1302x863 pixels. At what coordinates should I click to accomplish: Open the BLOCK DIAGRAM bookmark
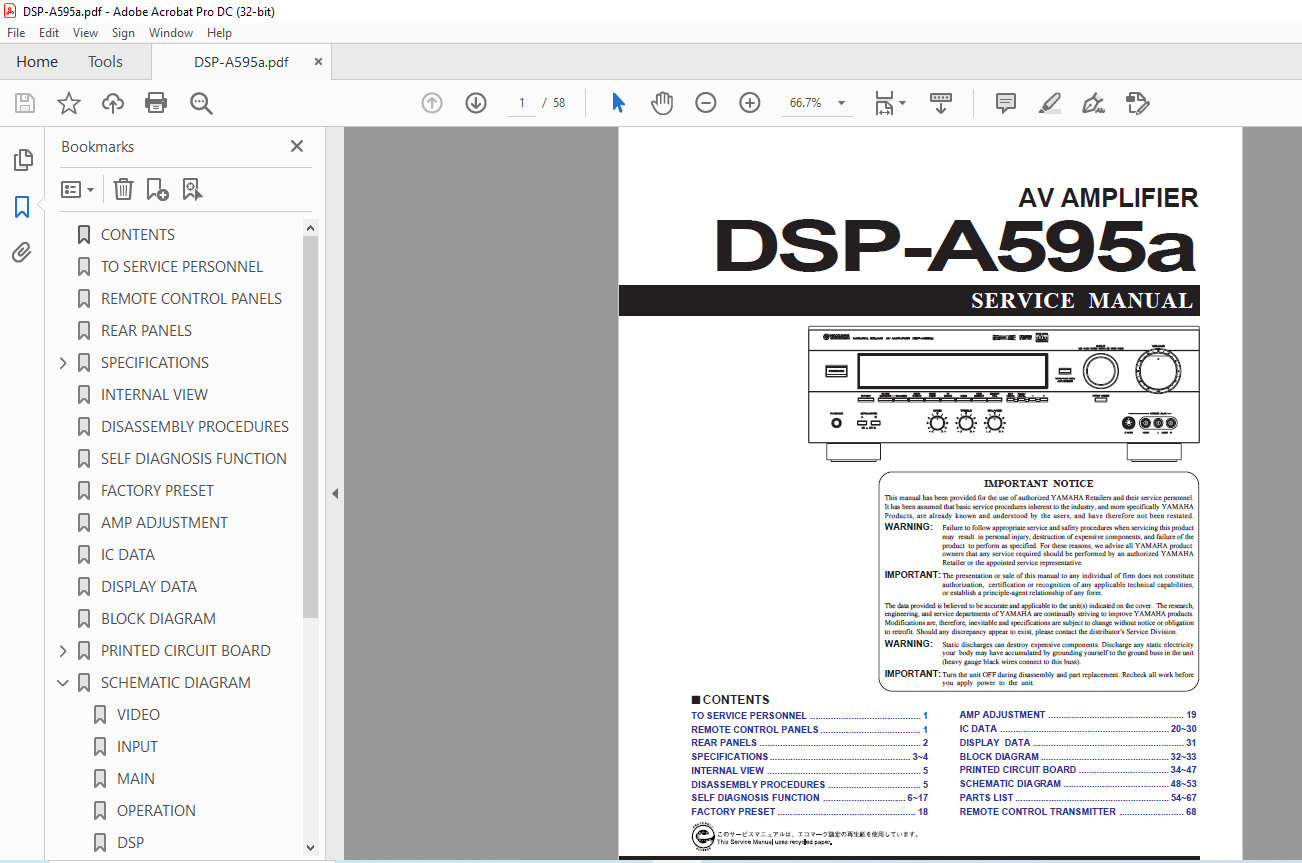[158, 619]
